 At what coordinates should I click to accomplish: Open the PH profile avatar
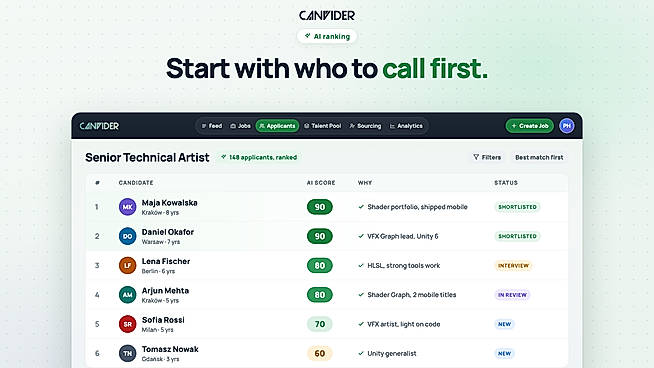pos(566,126)
